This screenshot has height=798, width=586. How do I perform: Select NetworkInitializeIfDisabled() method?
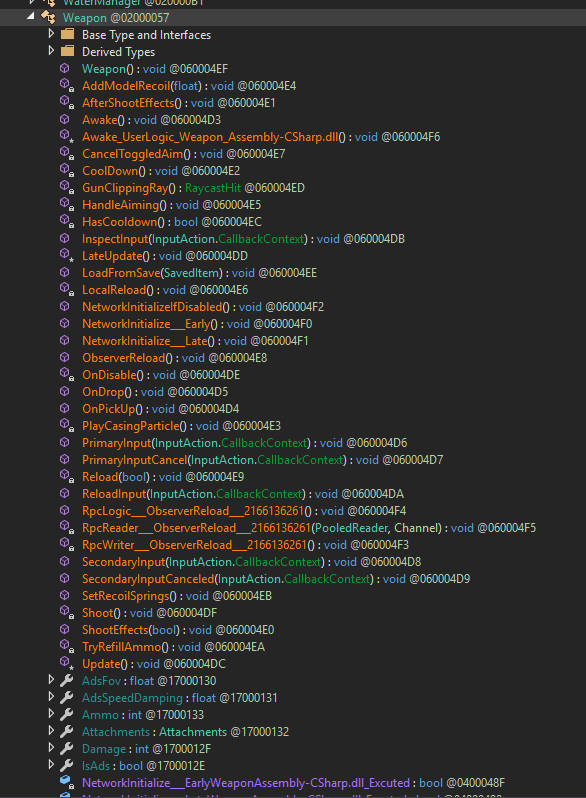(x=203, y=307)
